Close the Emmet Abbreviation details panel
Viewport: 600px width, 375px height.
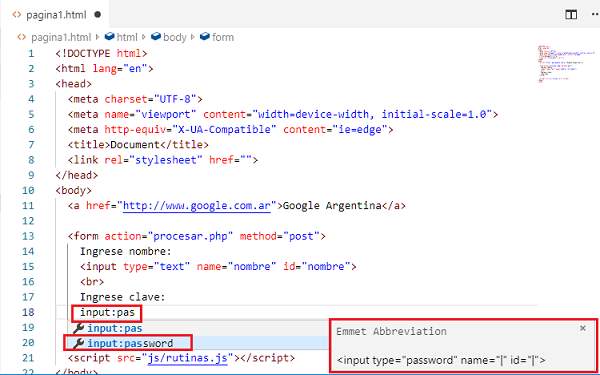583,328
